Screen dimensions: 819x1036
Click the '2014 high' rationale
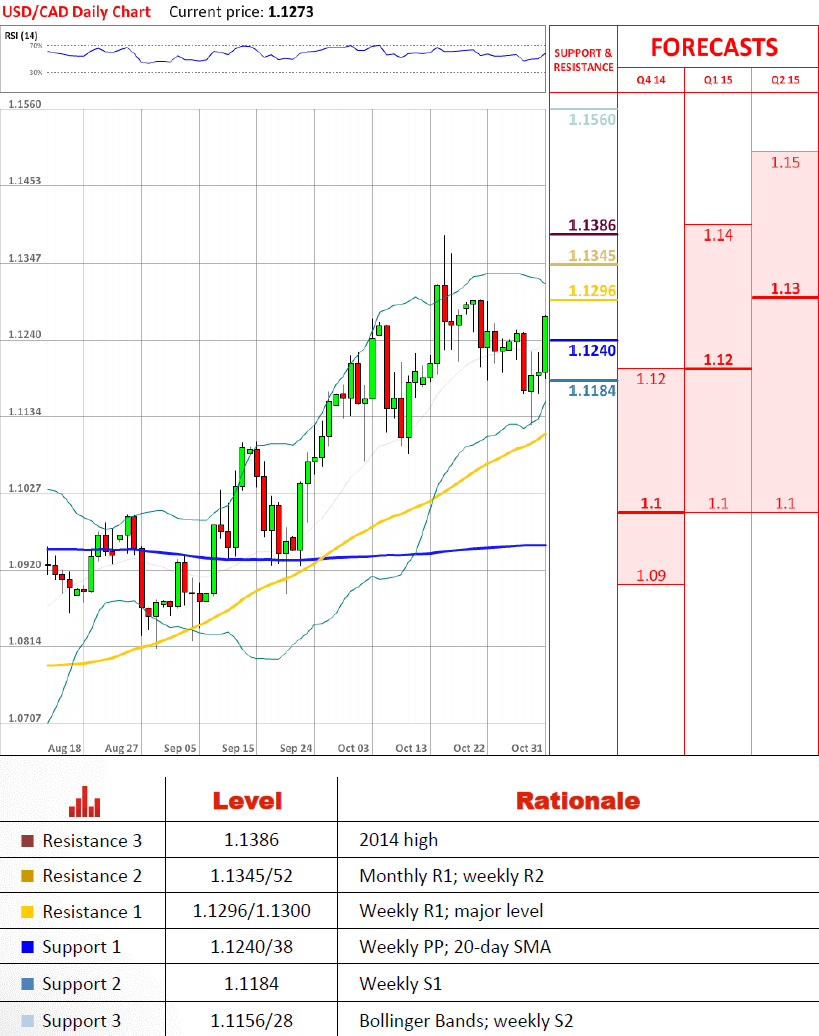(x=399, y=840)
